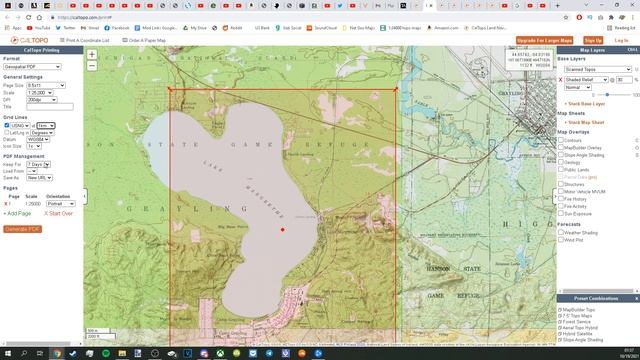Click the Add Page link
Image resolution: width=640 pixels, height=360 pixels.
[x=18, y=213]
